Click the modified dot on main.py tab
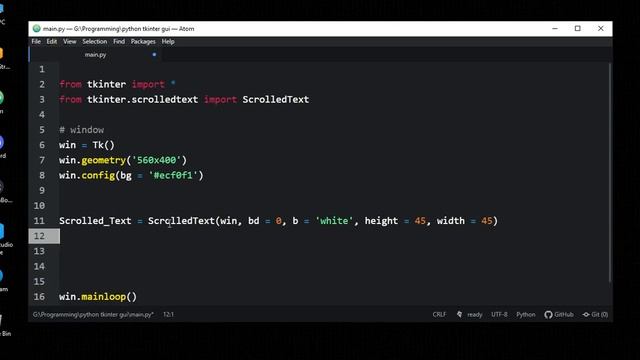The image size is (640, 360). point(154,55)
